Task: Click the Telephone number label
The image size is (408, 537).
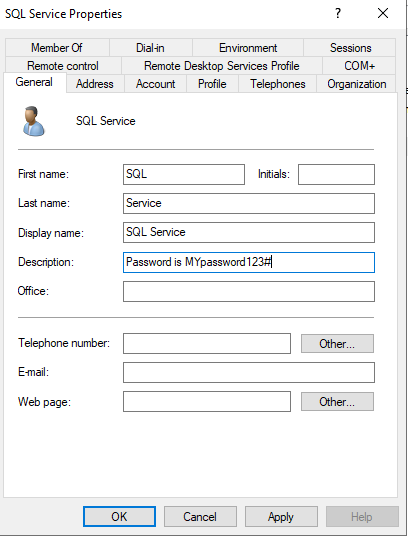Action: (64, 343)
